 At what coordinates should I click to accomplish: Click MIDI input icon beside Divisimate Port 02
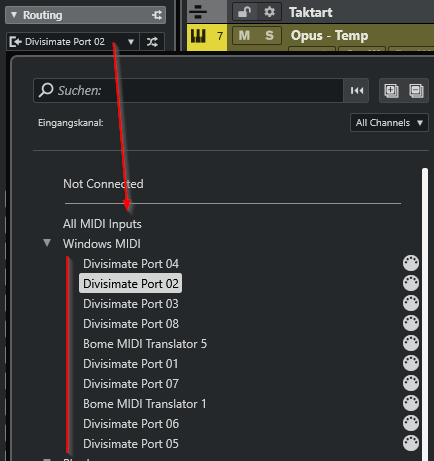point(15,42)
